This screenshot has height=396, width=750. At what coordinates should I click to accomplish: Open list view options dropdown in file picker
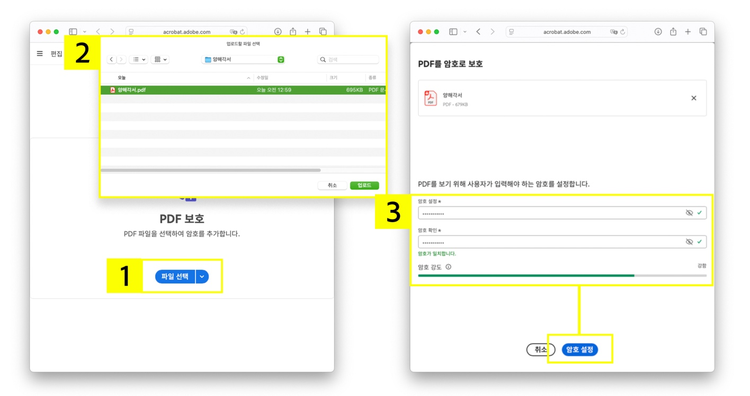coord(139,59)
